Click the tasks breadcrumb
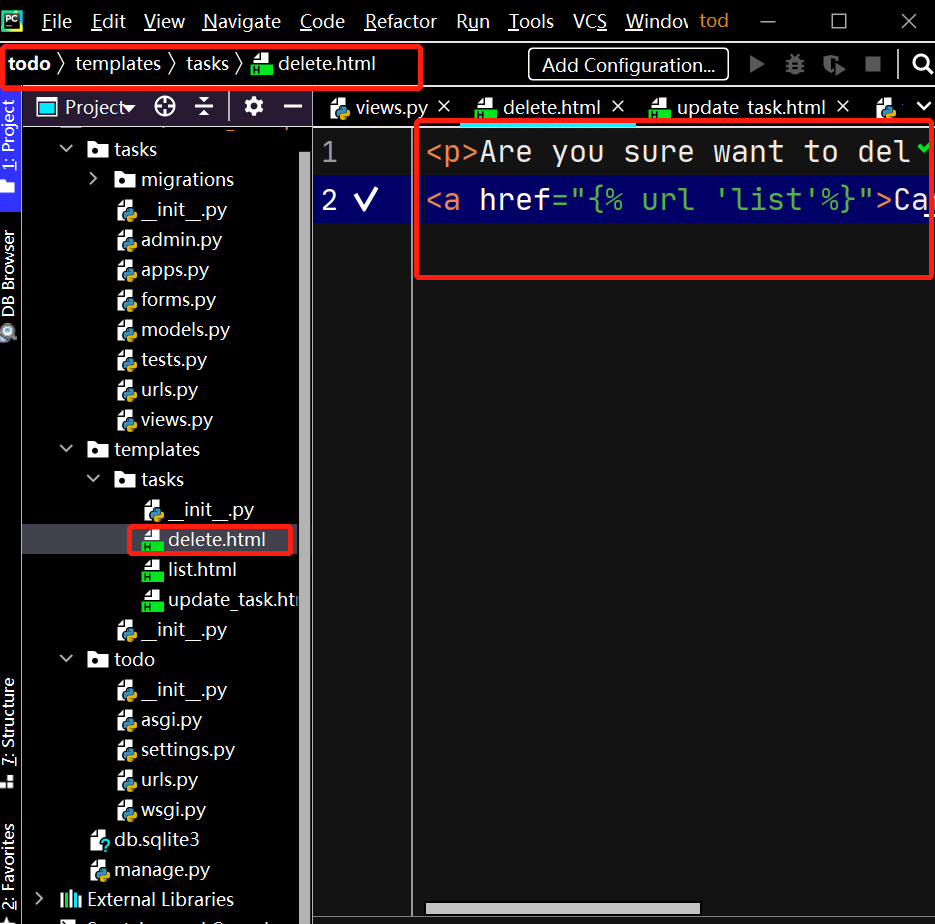Screen dimensions: 935x924 [x=208, y=63]
